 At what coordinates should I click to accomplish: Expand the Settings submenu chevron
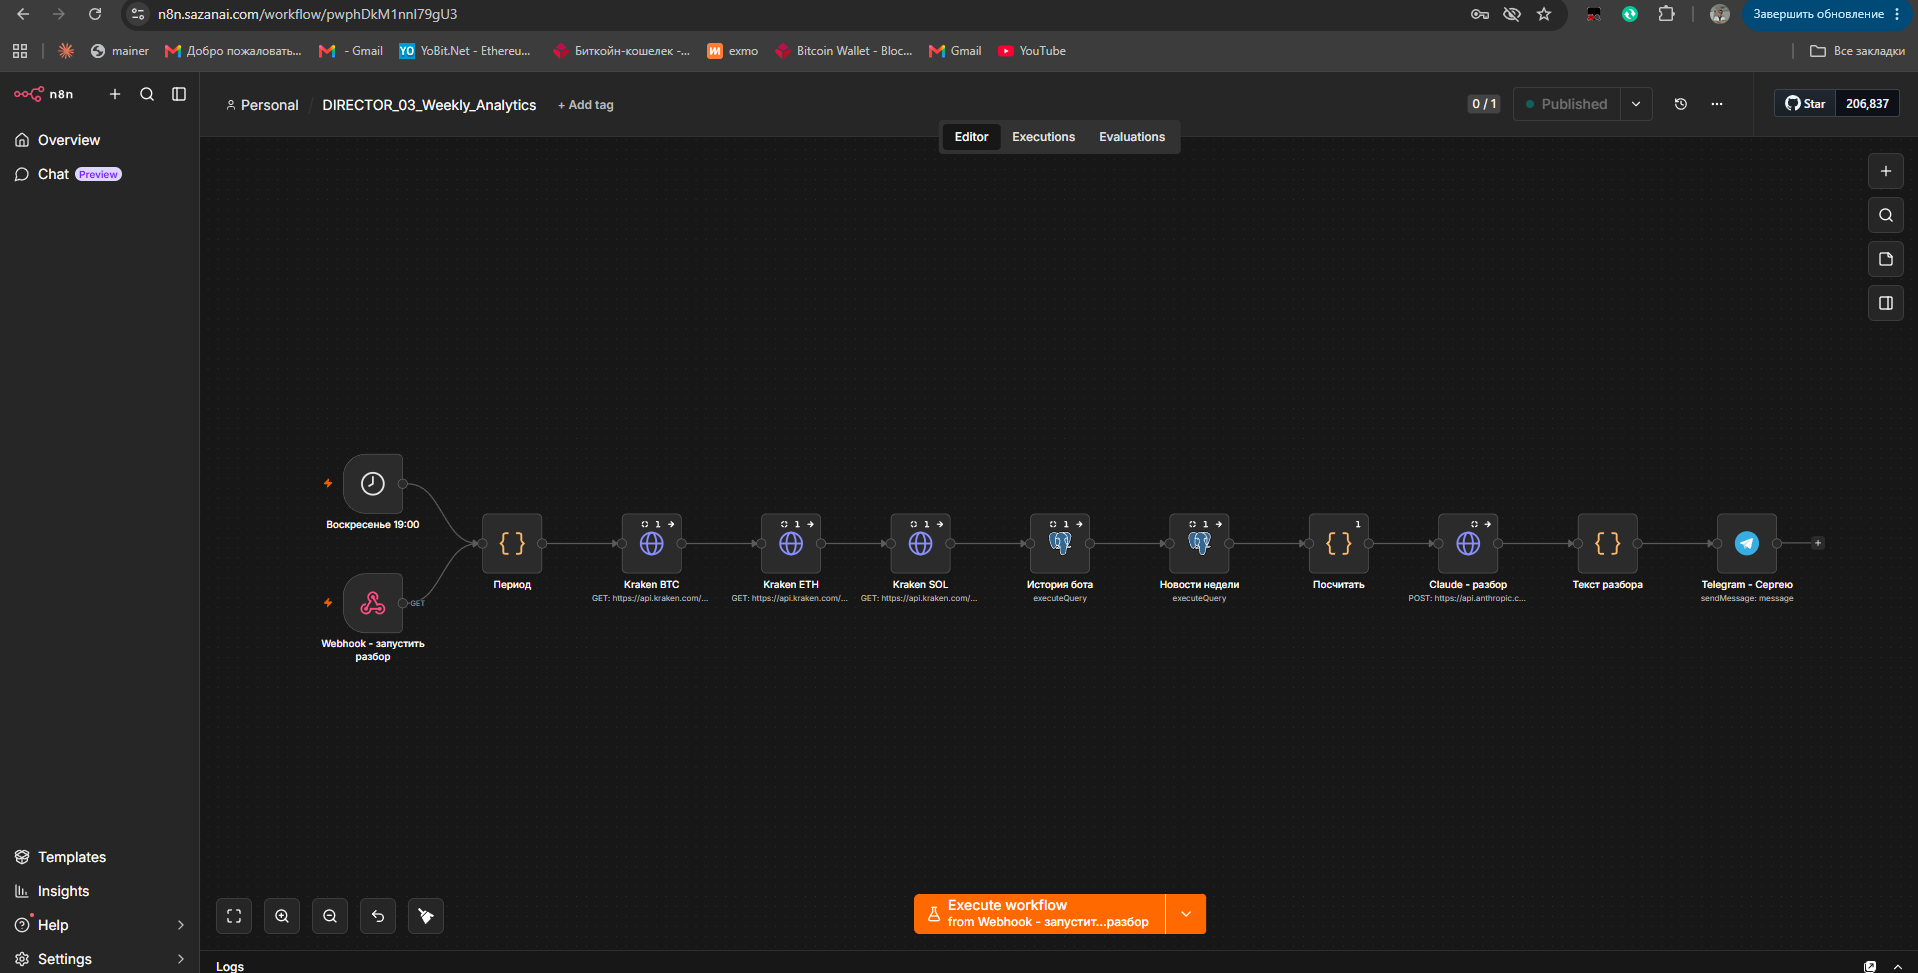(181, 959)
